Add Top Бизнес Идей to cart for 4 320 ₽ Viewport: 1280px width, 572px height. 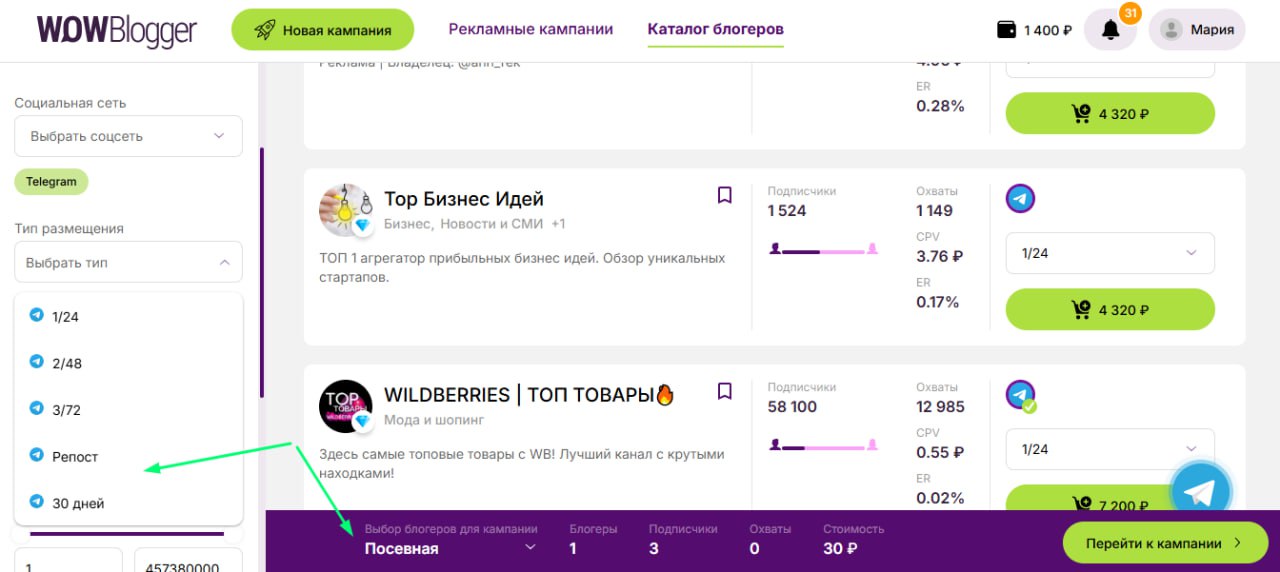click(x=1109, y=310)
